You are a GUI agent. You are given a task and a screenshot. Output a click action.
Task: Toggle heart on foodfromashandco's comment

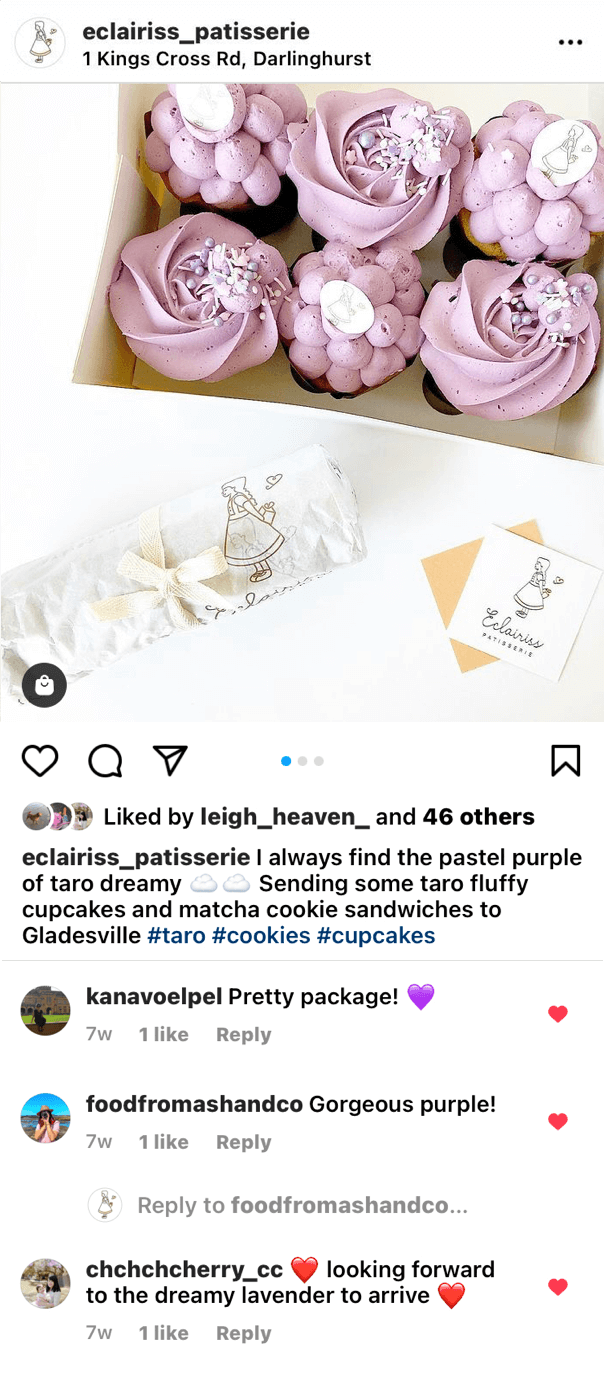pyautogui.click(x=558, y=1121)
